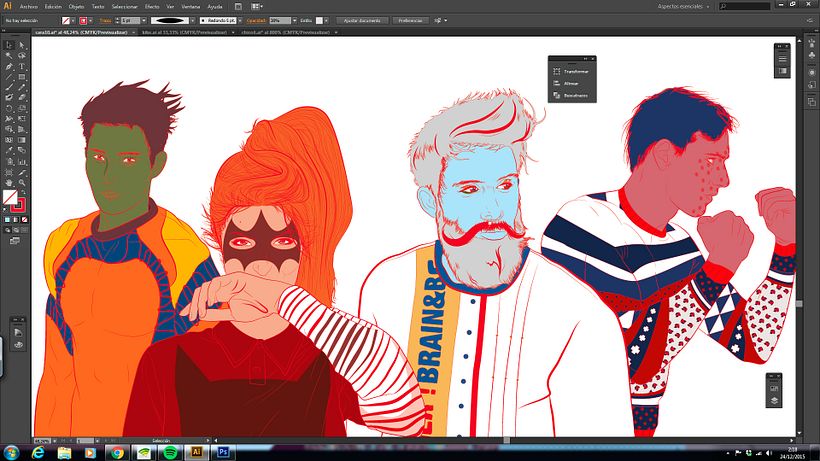Open Buscatrazos panel in floating dock
This screenshot has width=820, height=461.
[572, 96]
